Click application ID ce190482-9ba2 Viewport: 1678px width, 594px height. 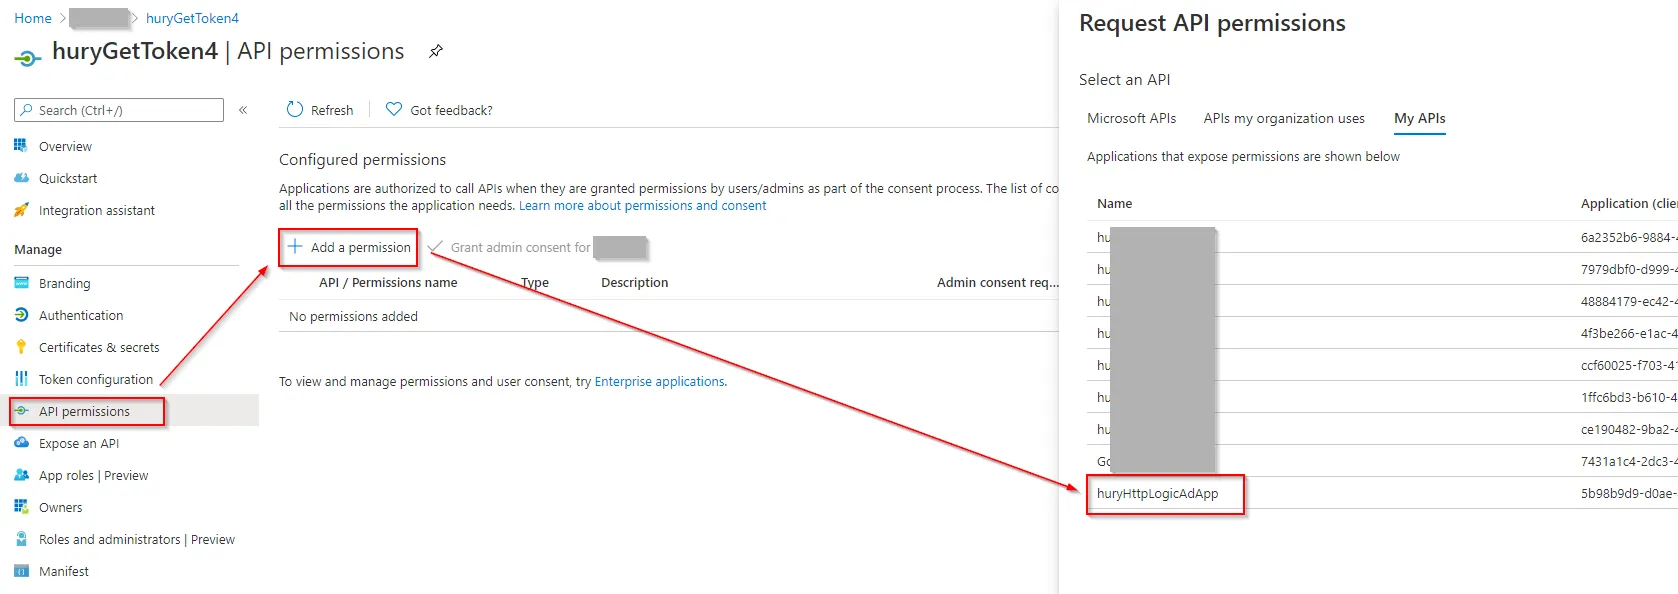click(1628, 429)
